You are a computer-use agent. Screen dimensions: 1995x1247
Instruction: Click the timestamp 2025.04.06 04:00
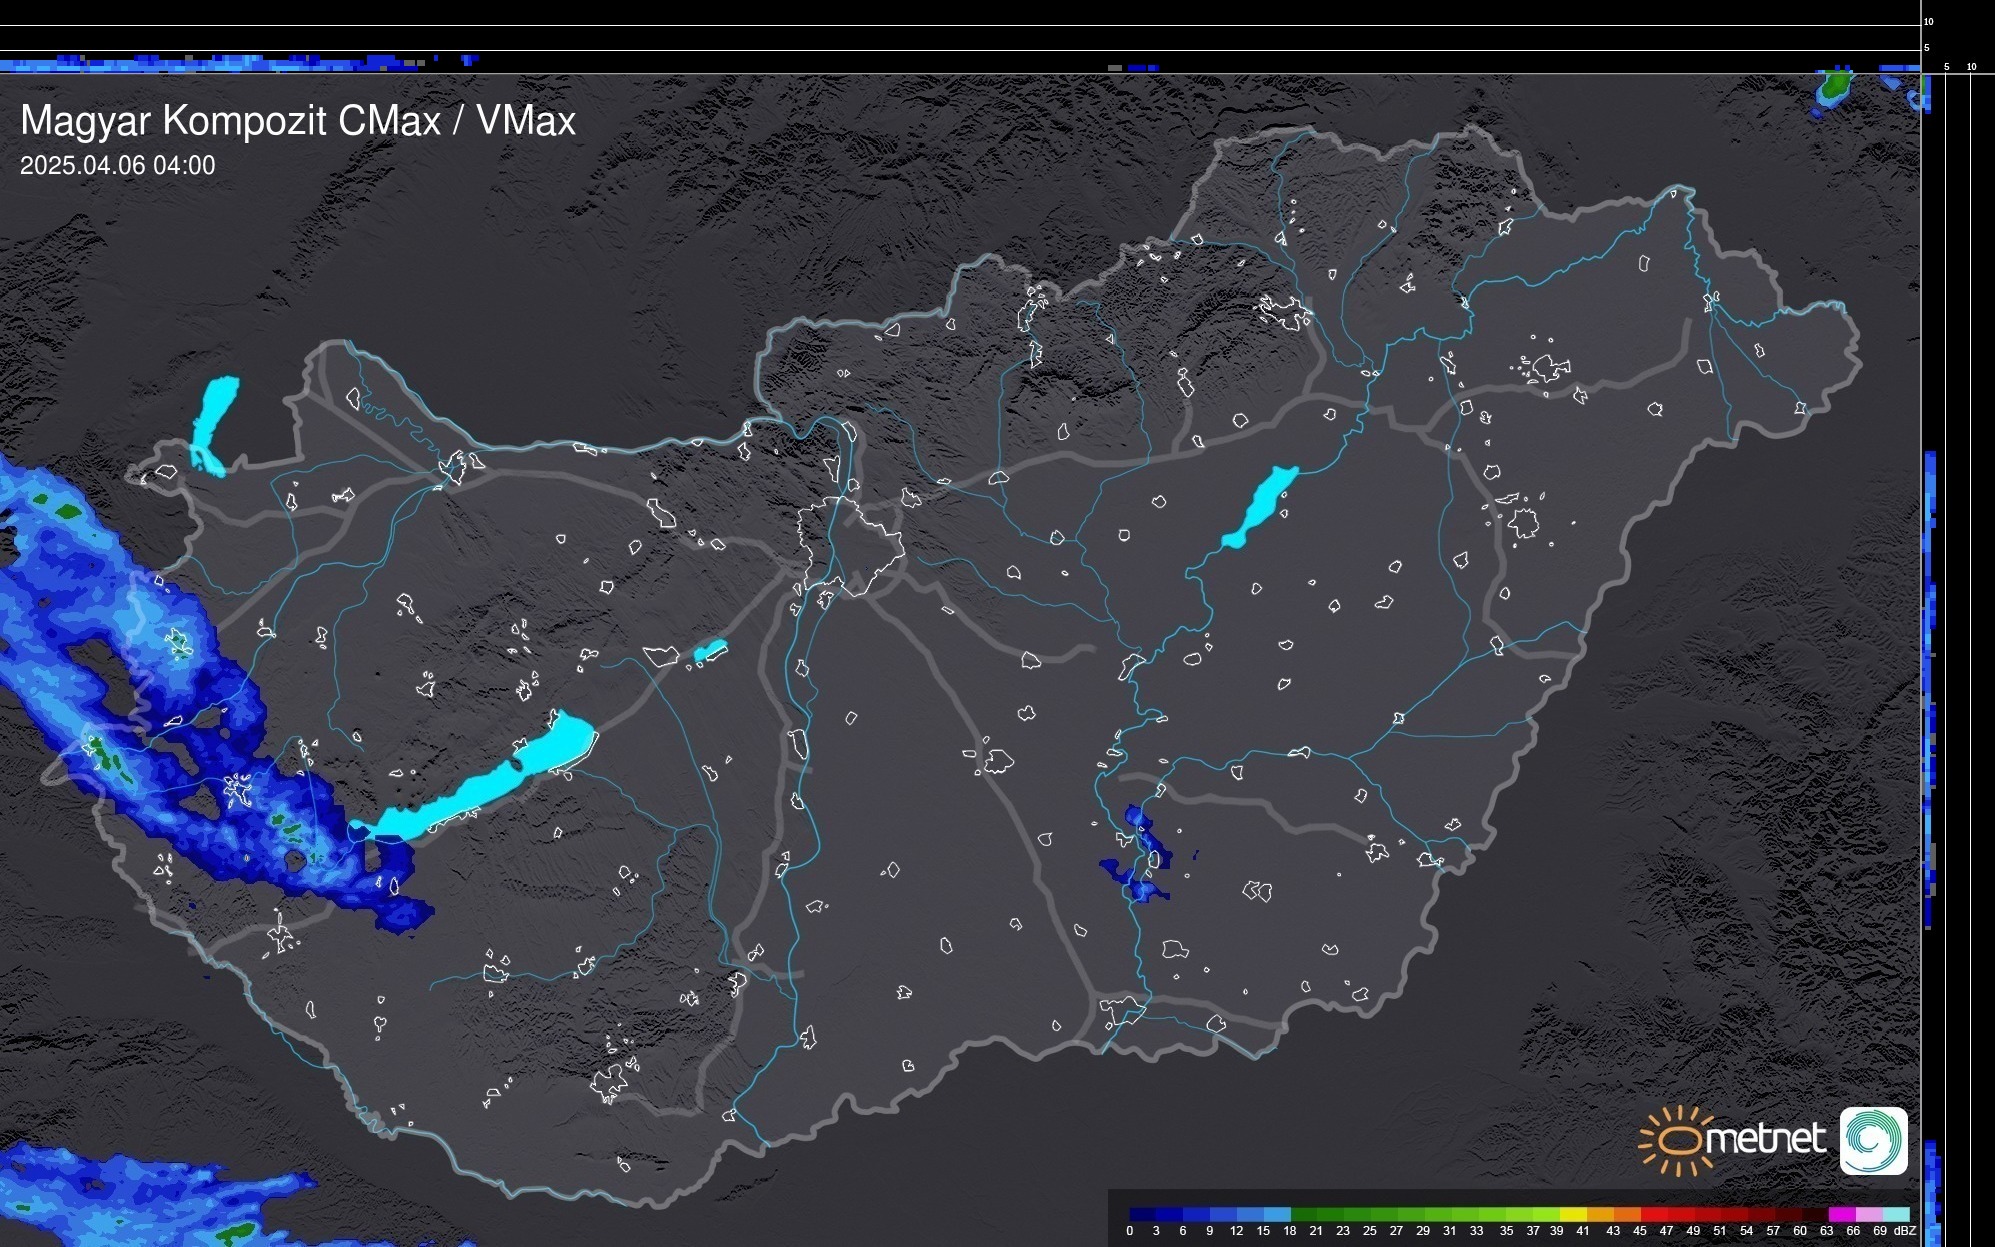(x=117, y=166)
